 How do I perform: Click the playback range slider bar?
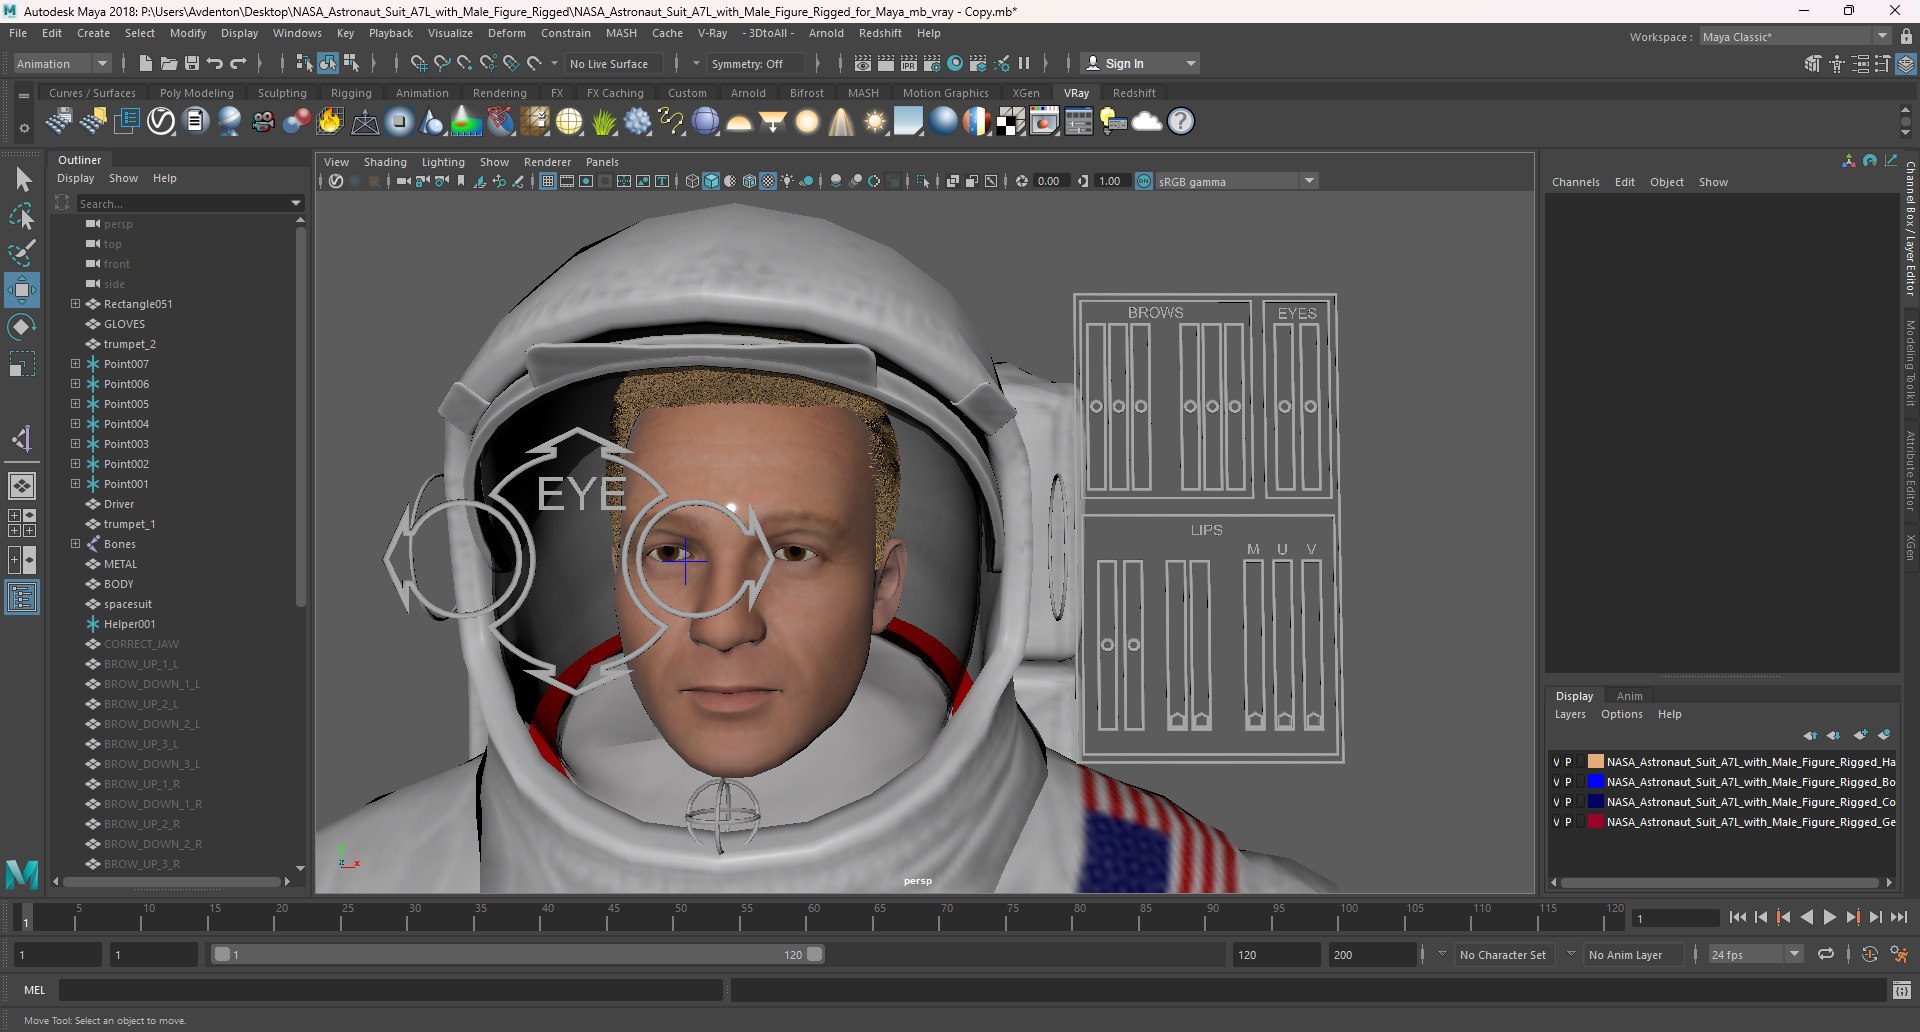pyautogui.click(x=518, y=955)
